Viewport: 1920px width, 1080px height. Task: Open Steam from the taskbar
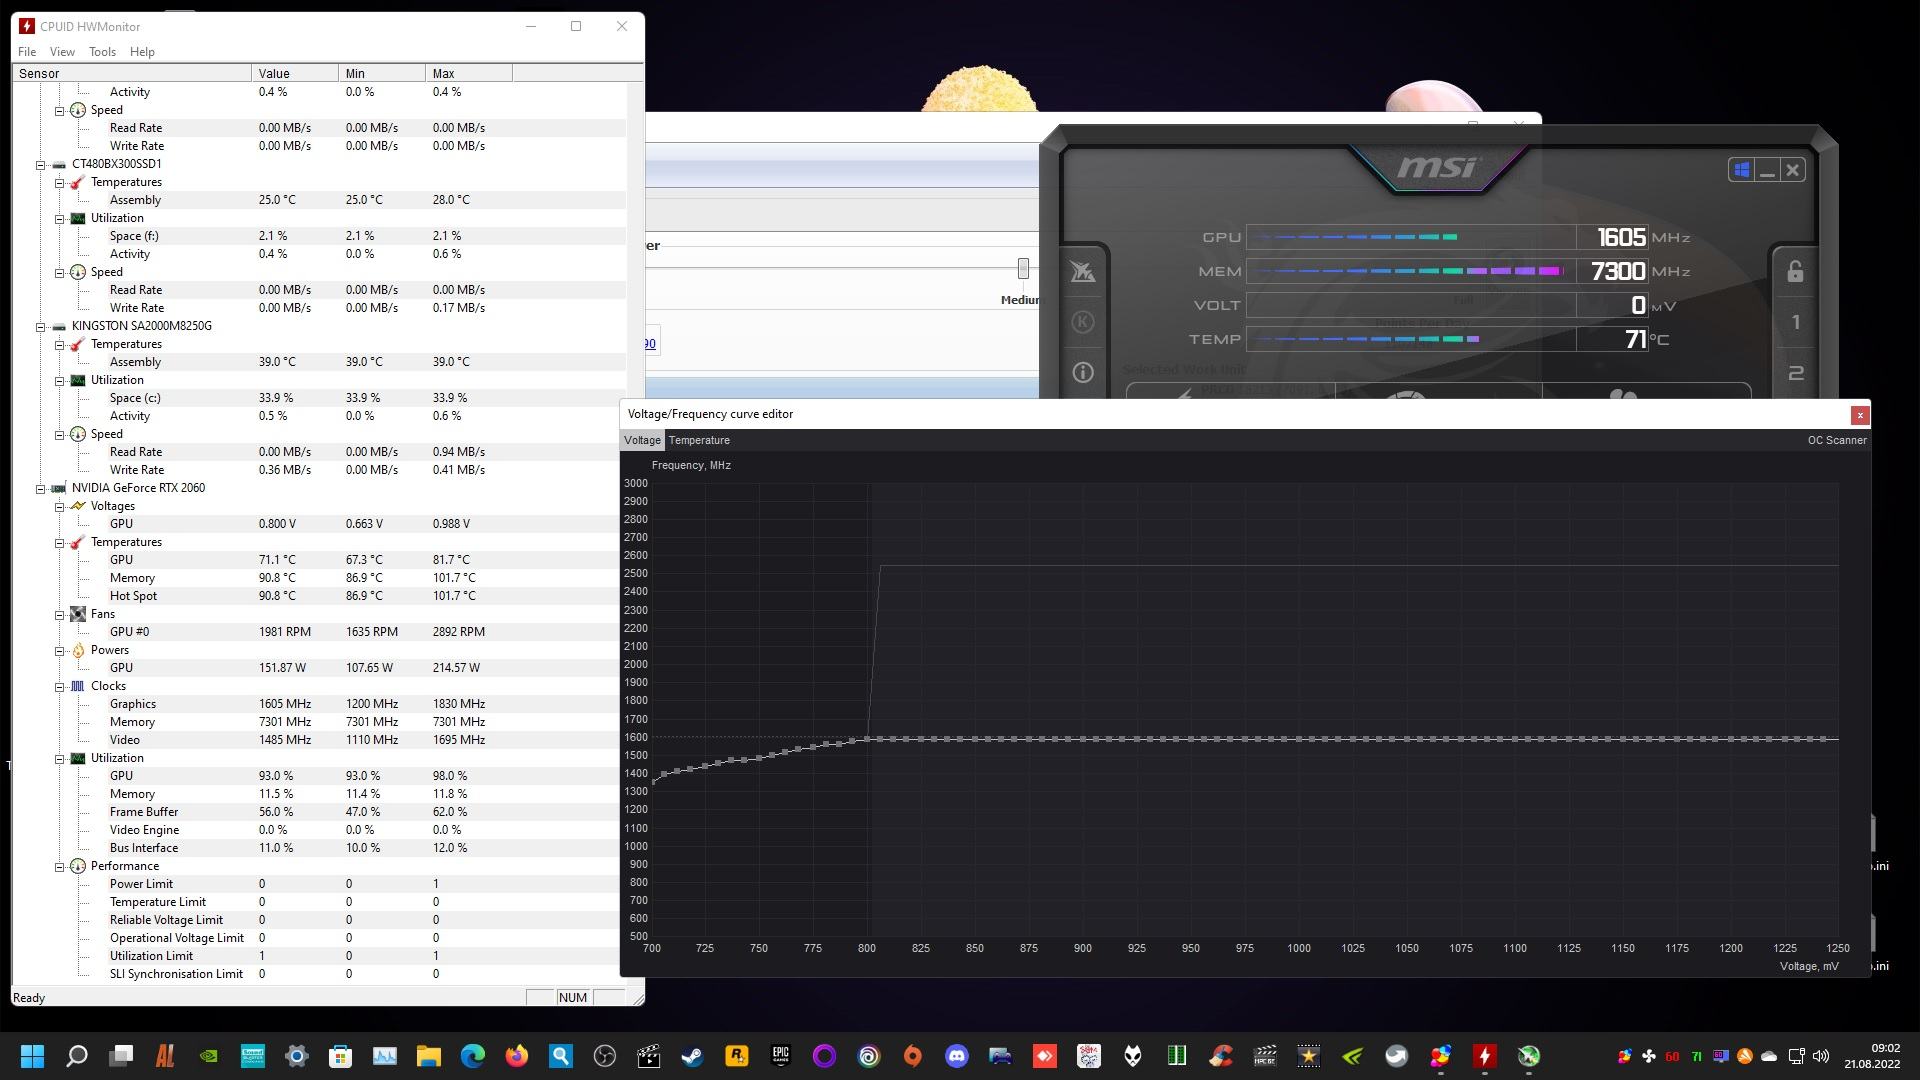pyautogui.click(x=693, y=1056)
